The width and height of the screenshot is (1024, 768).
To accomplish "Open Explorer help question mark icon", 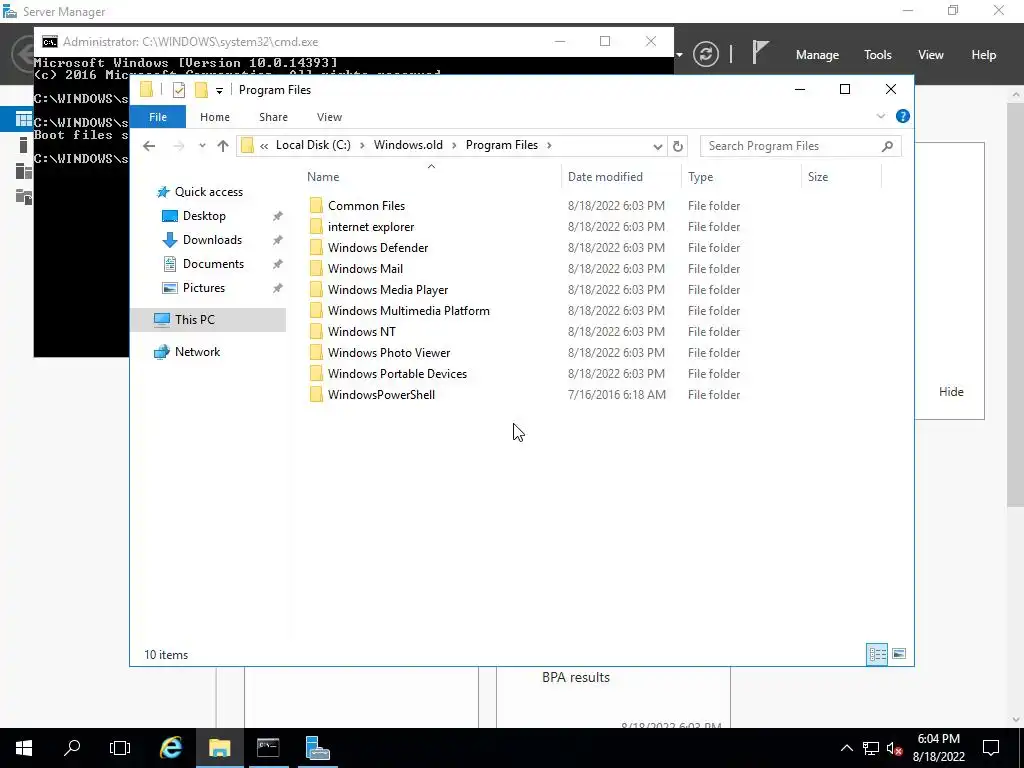I will click(903, 116).
